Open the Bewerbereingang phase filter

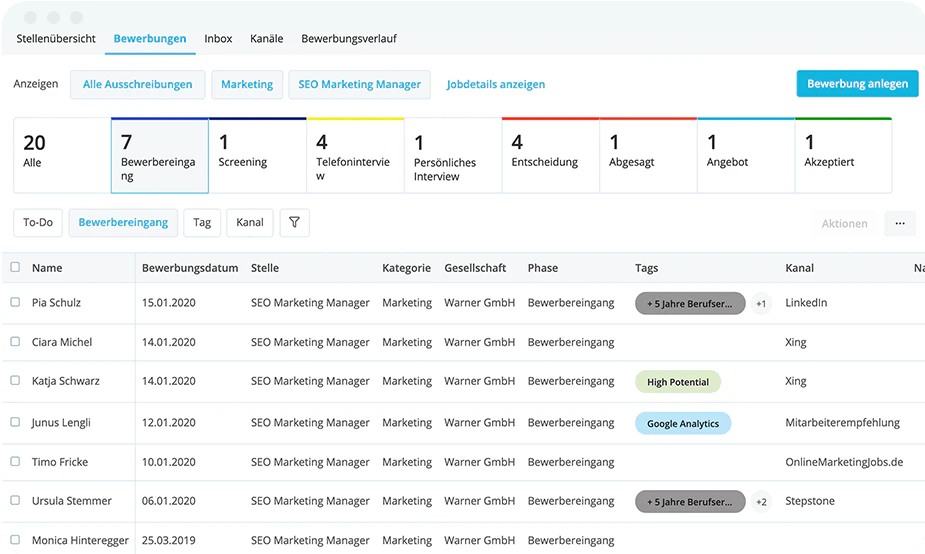(123, 222)
